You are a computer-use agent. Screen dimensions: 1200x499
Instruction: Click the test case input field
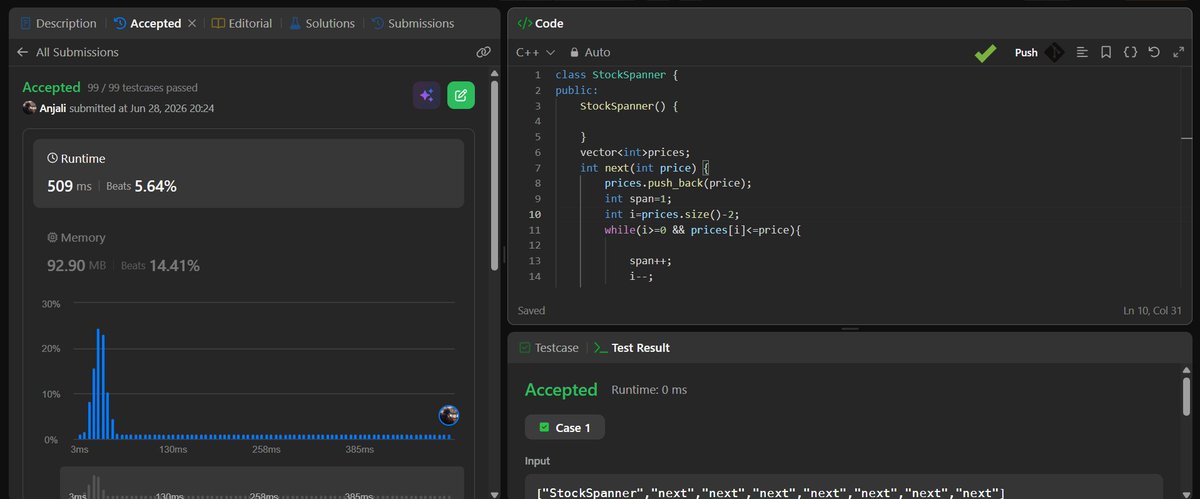(844, 487)
